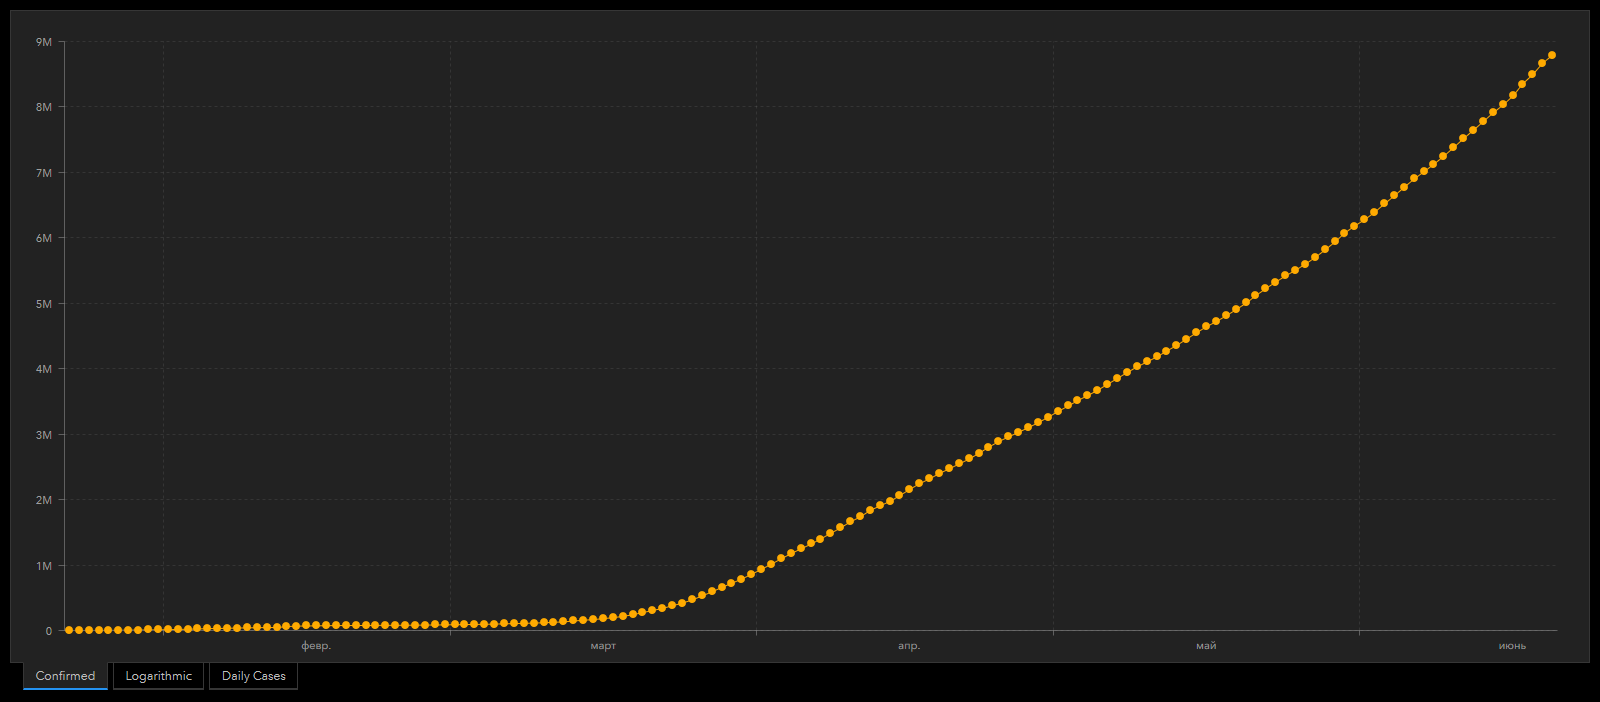
Task: Select the first data point on the chart
Action: 69,630
